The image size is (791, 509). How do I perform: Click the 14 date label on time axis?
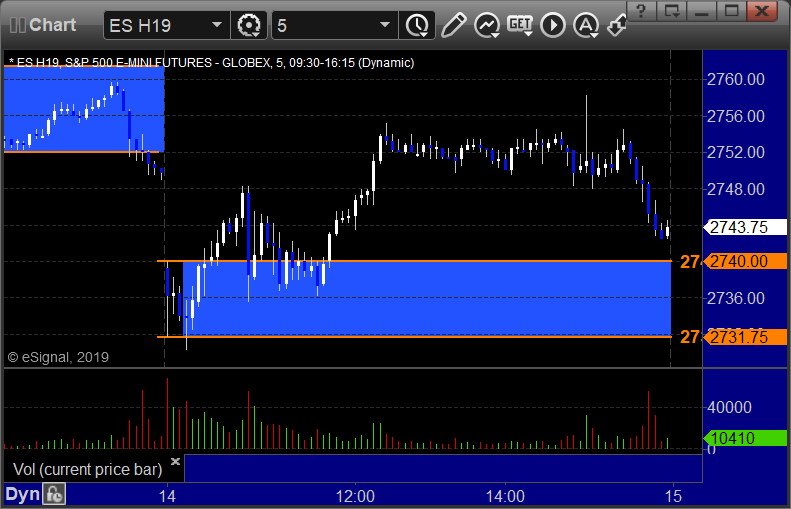(x=167, y=496)
